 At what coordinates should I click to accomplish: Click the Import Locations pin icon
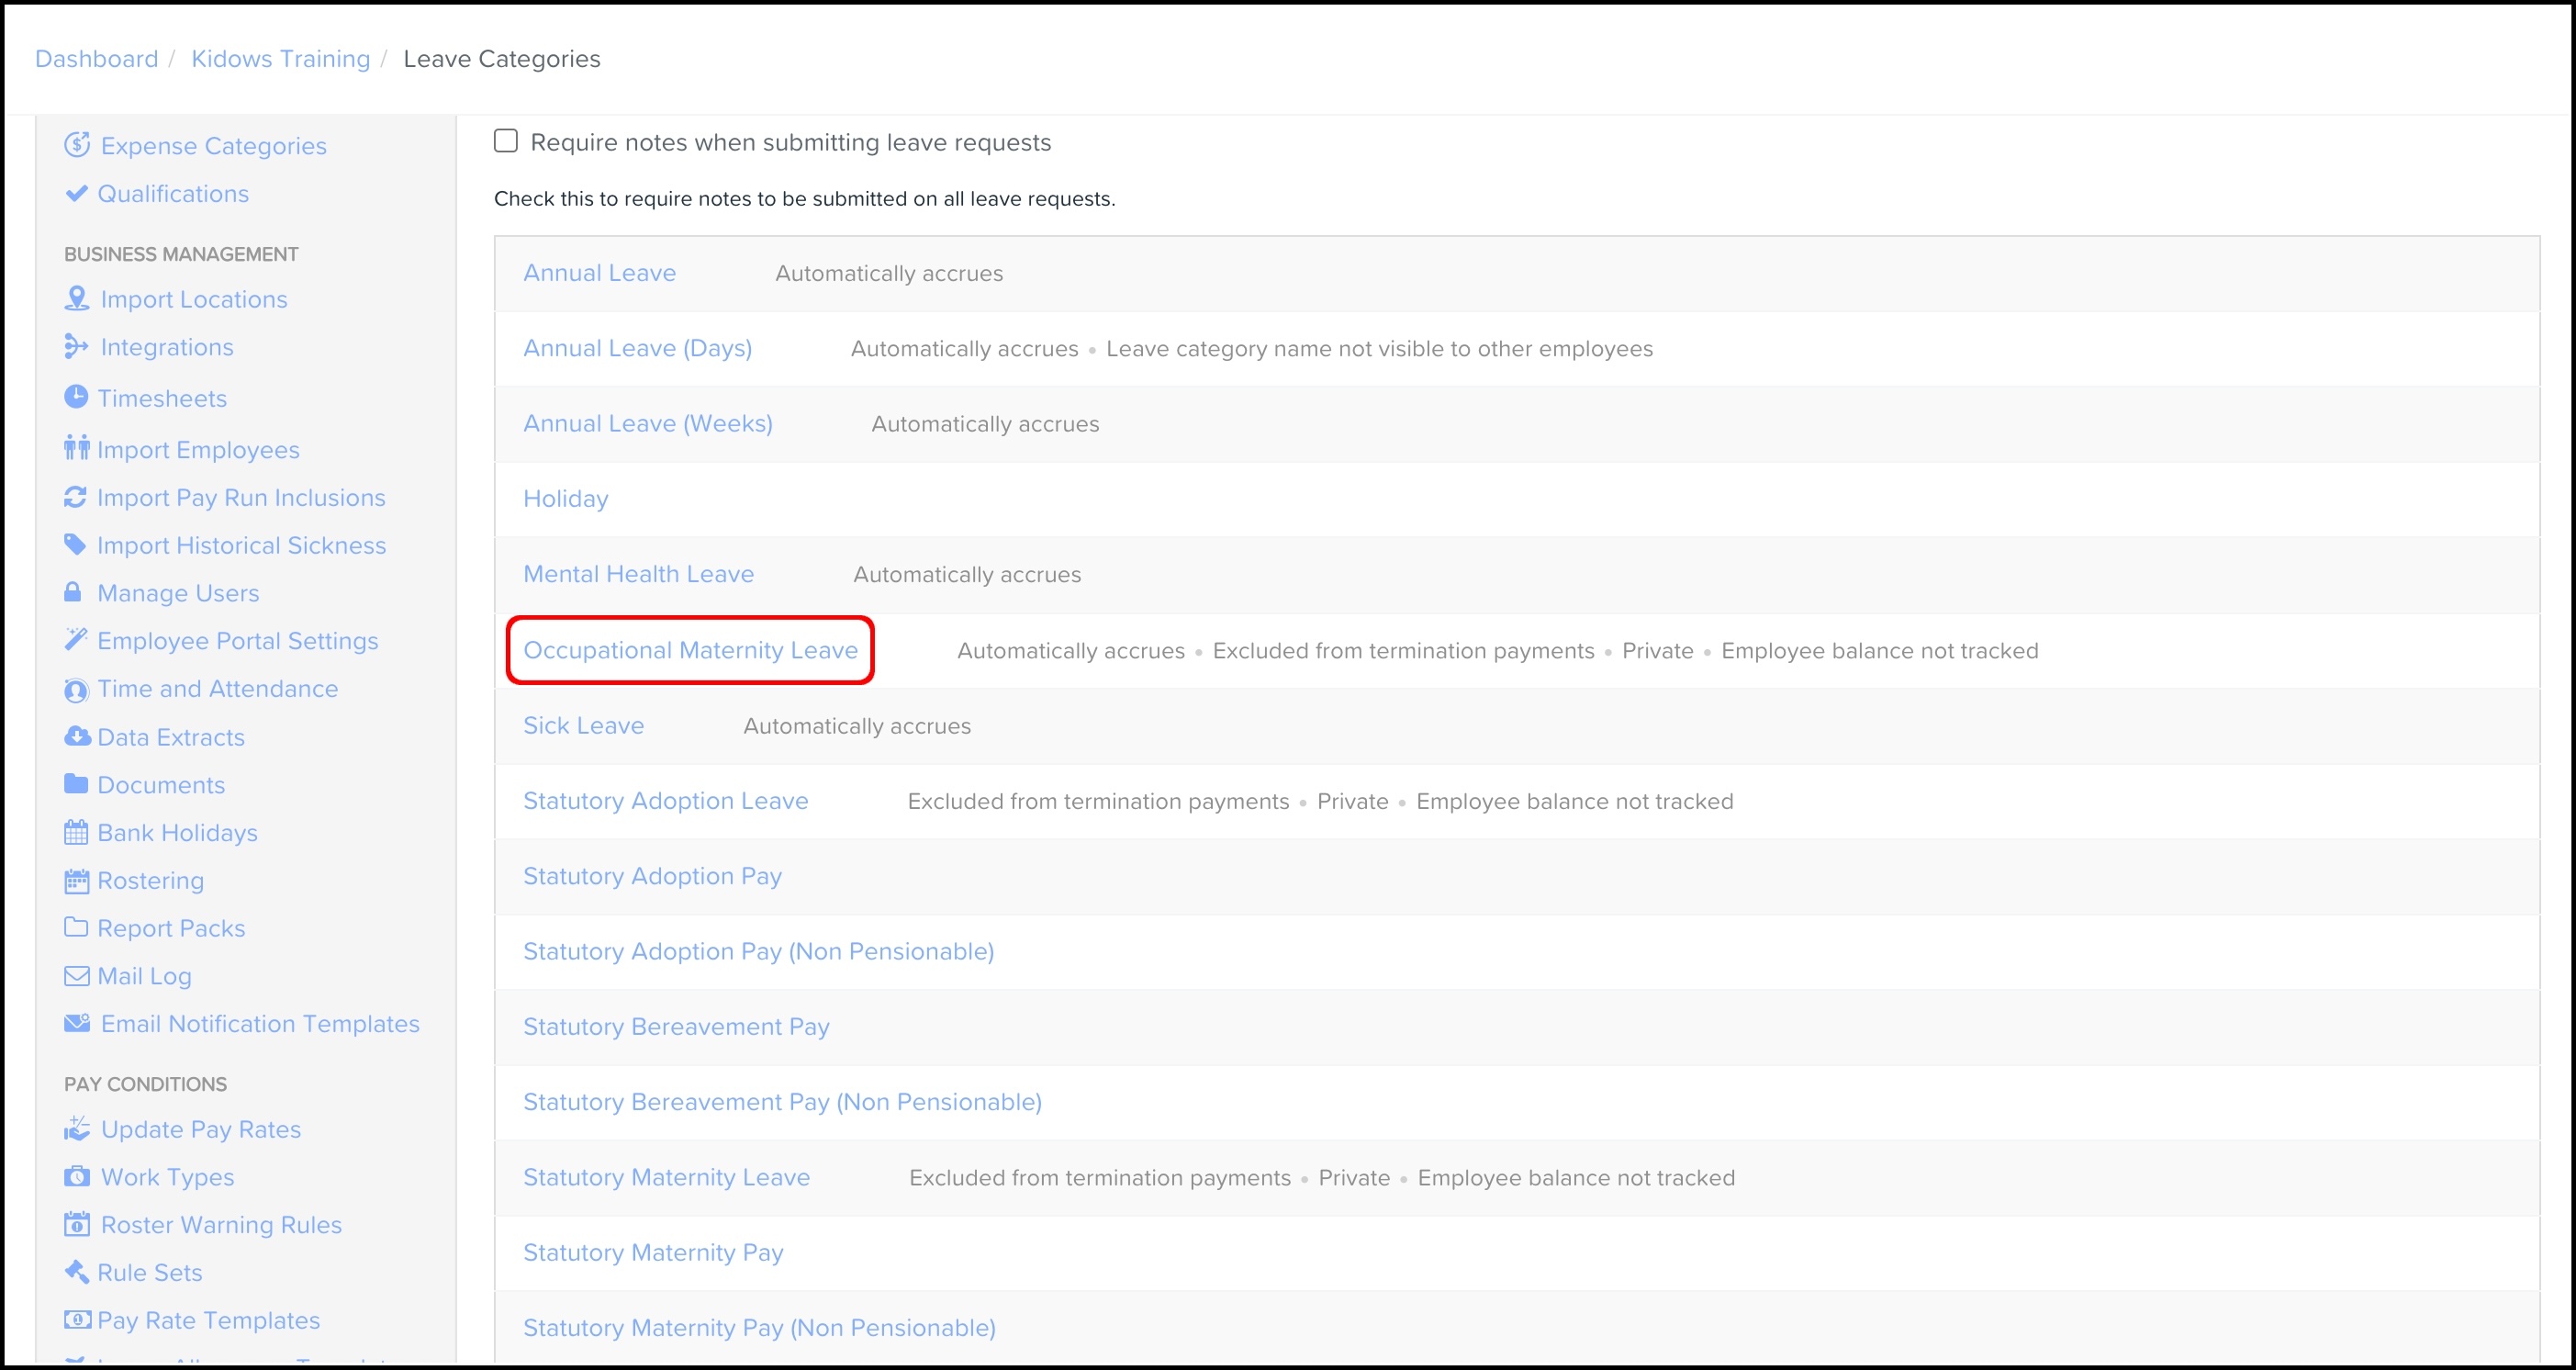77,298
